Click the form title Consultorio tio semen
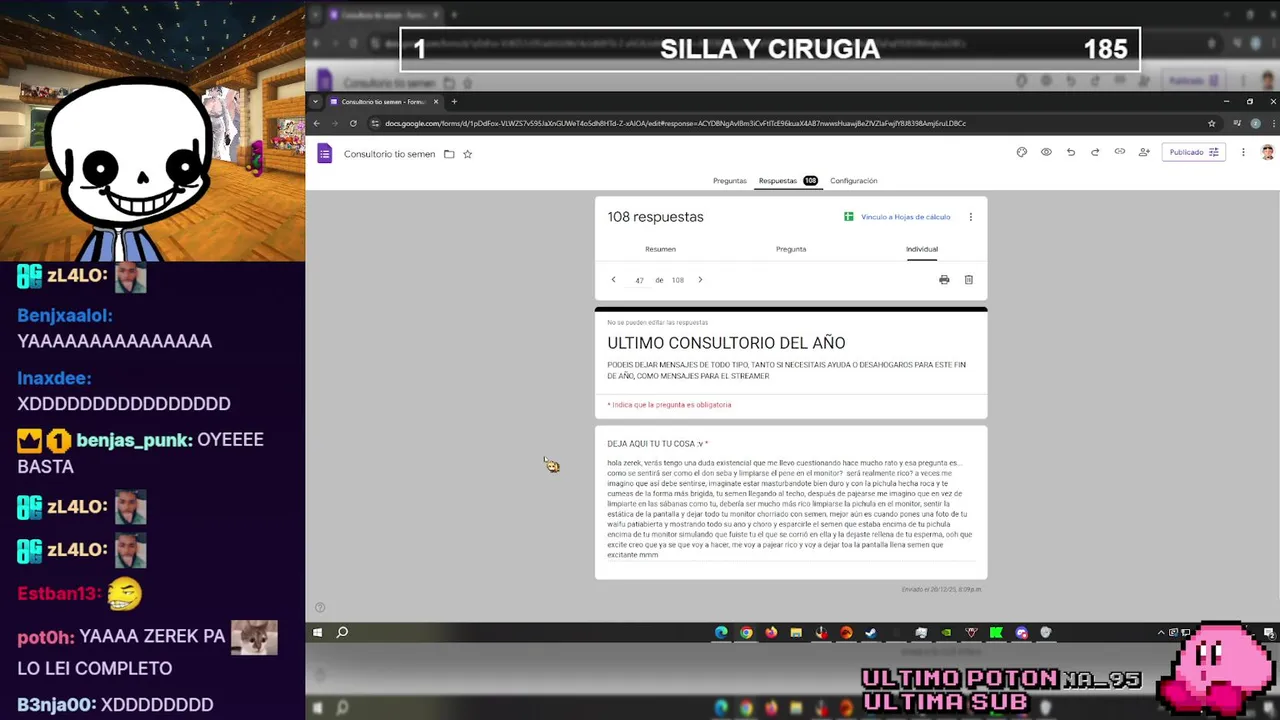This screenshot has height=720, width=1280. tap(389, 154)
